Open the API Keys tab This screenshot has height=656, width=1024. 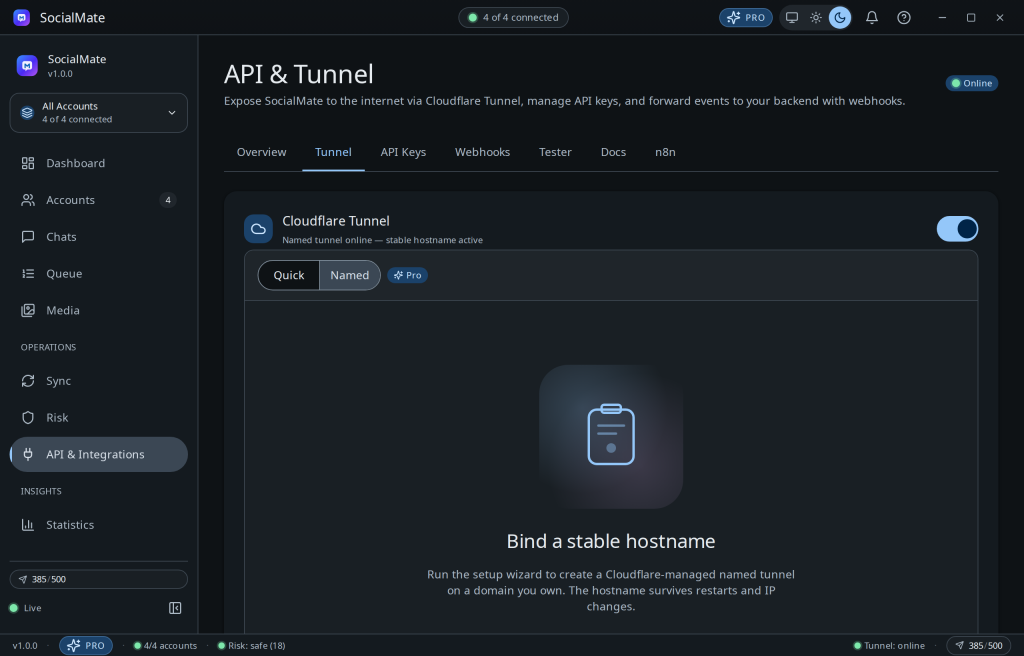coord(403,152)
